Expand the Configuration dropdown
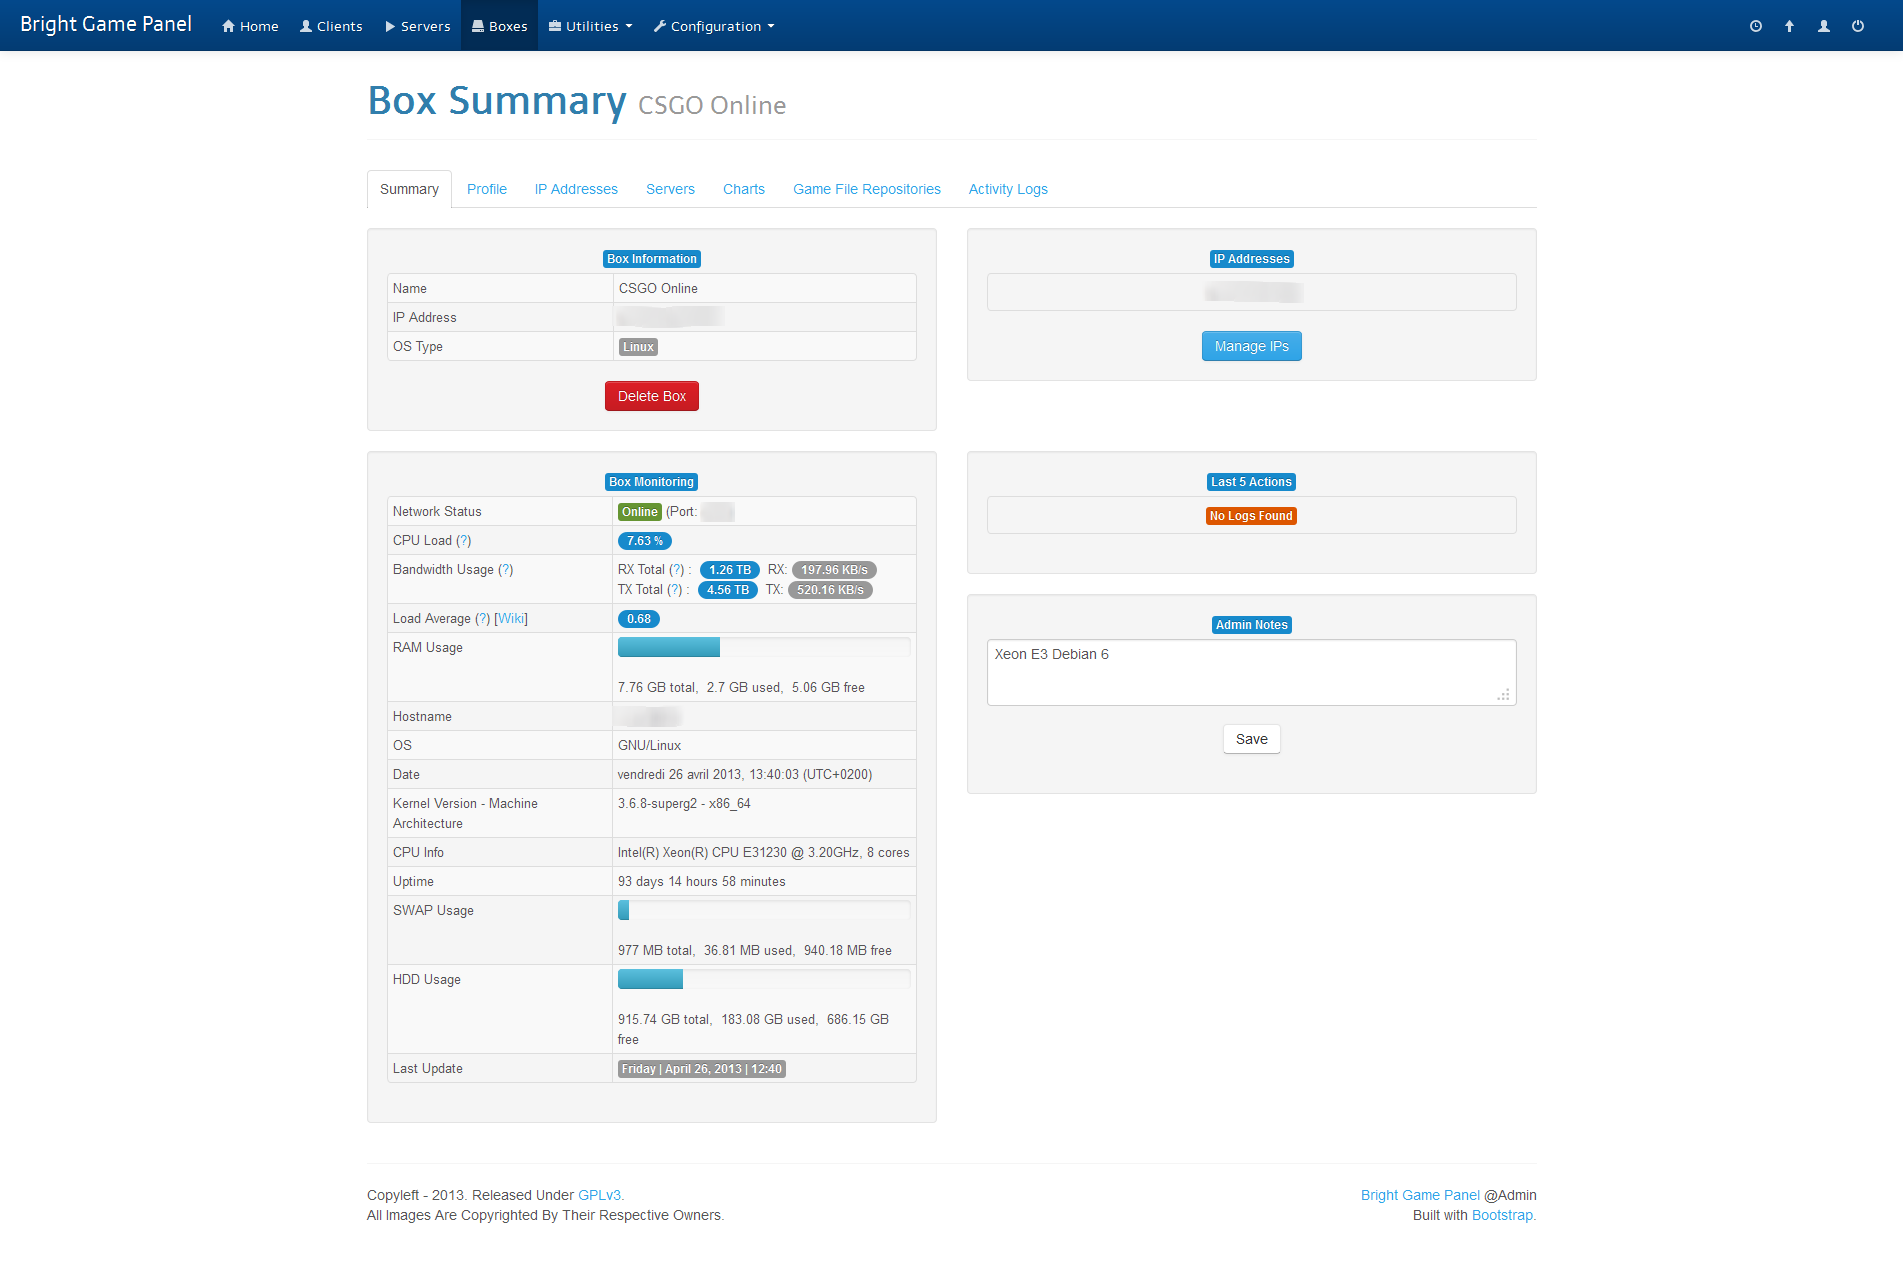The height and width of the screenshot is (1265, 1903). [x=713, y=25]
